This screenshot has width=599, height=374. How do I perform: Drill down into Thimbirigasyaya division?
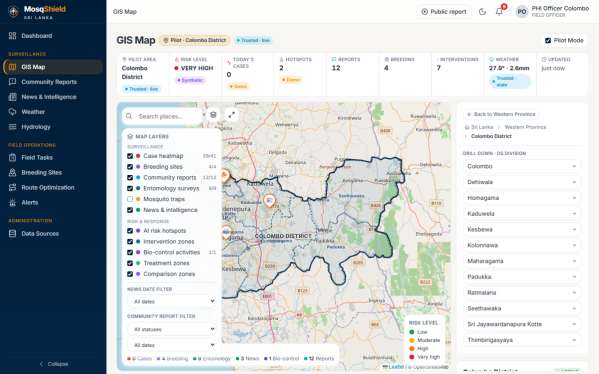pos(521,340)
